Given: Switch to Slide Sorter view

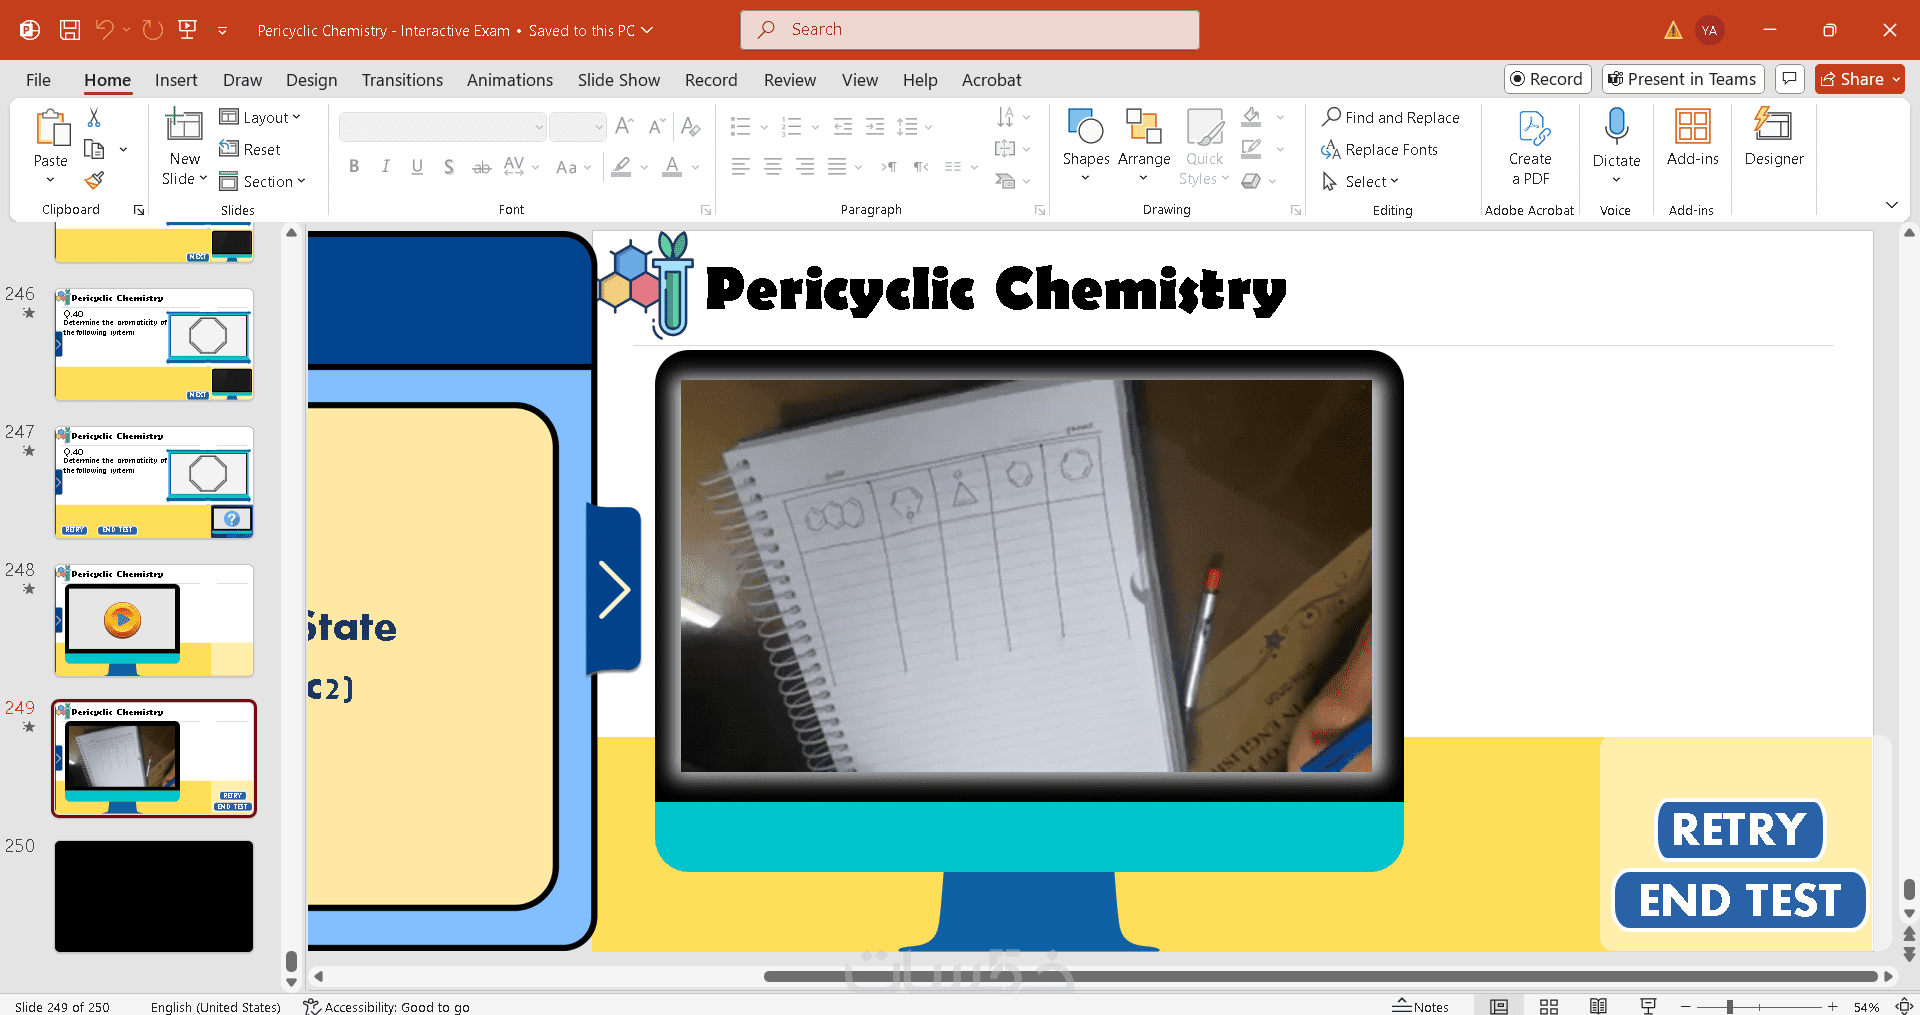Looking at the screenshot, I should (1549, 1006).
